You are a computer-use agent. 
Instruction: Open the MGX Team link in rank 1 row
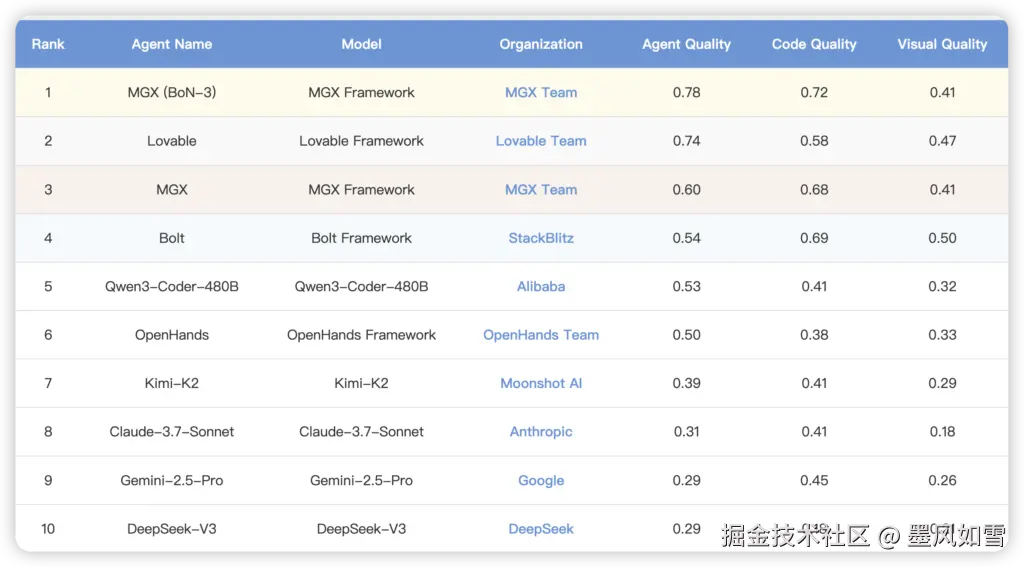pos(541,92)
